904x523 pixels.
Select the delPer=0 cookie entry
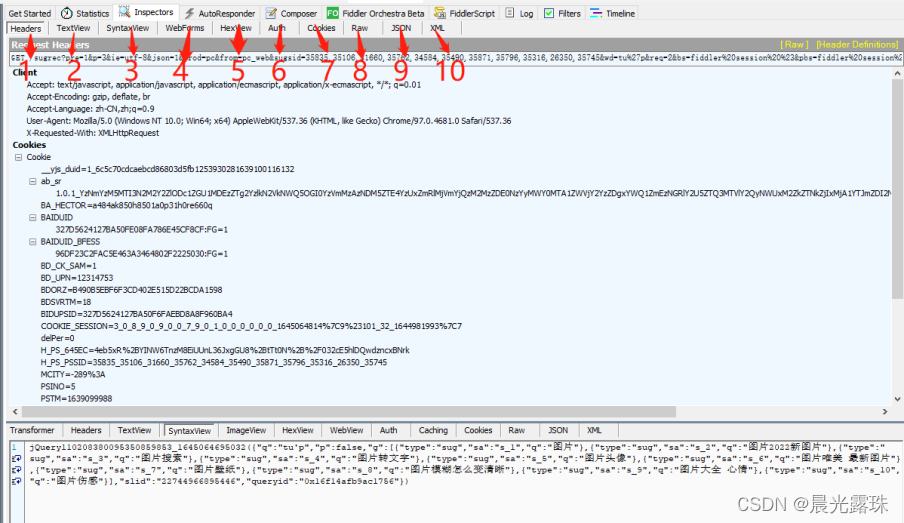tap(57, 338)
